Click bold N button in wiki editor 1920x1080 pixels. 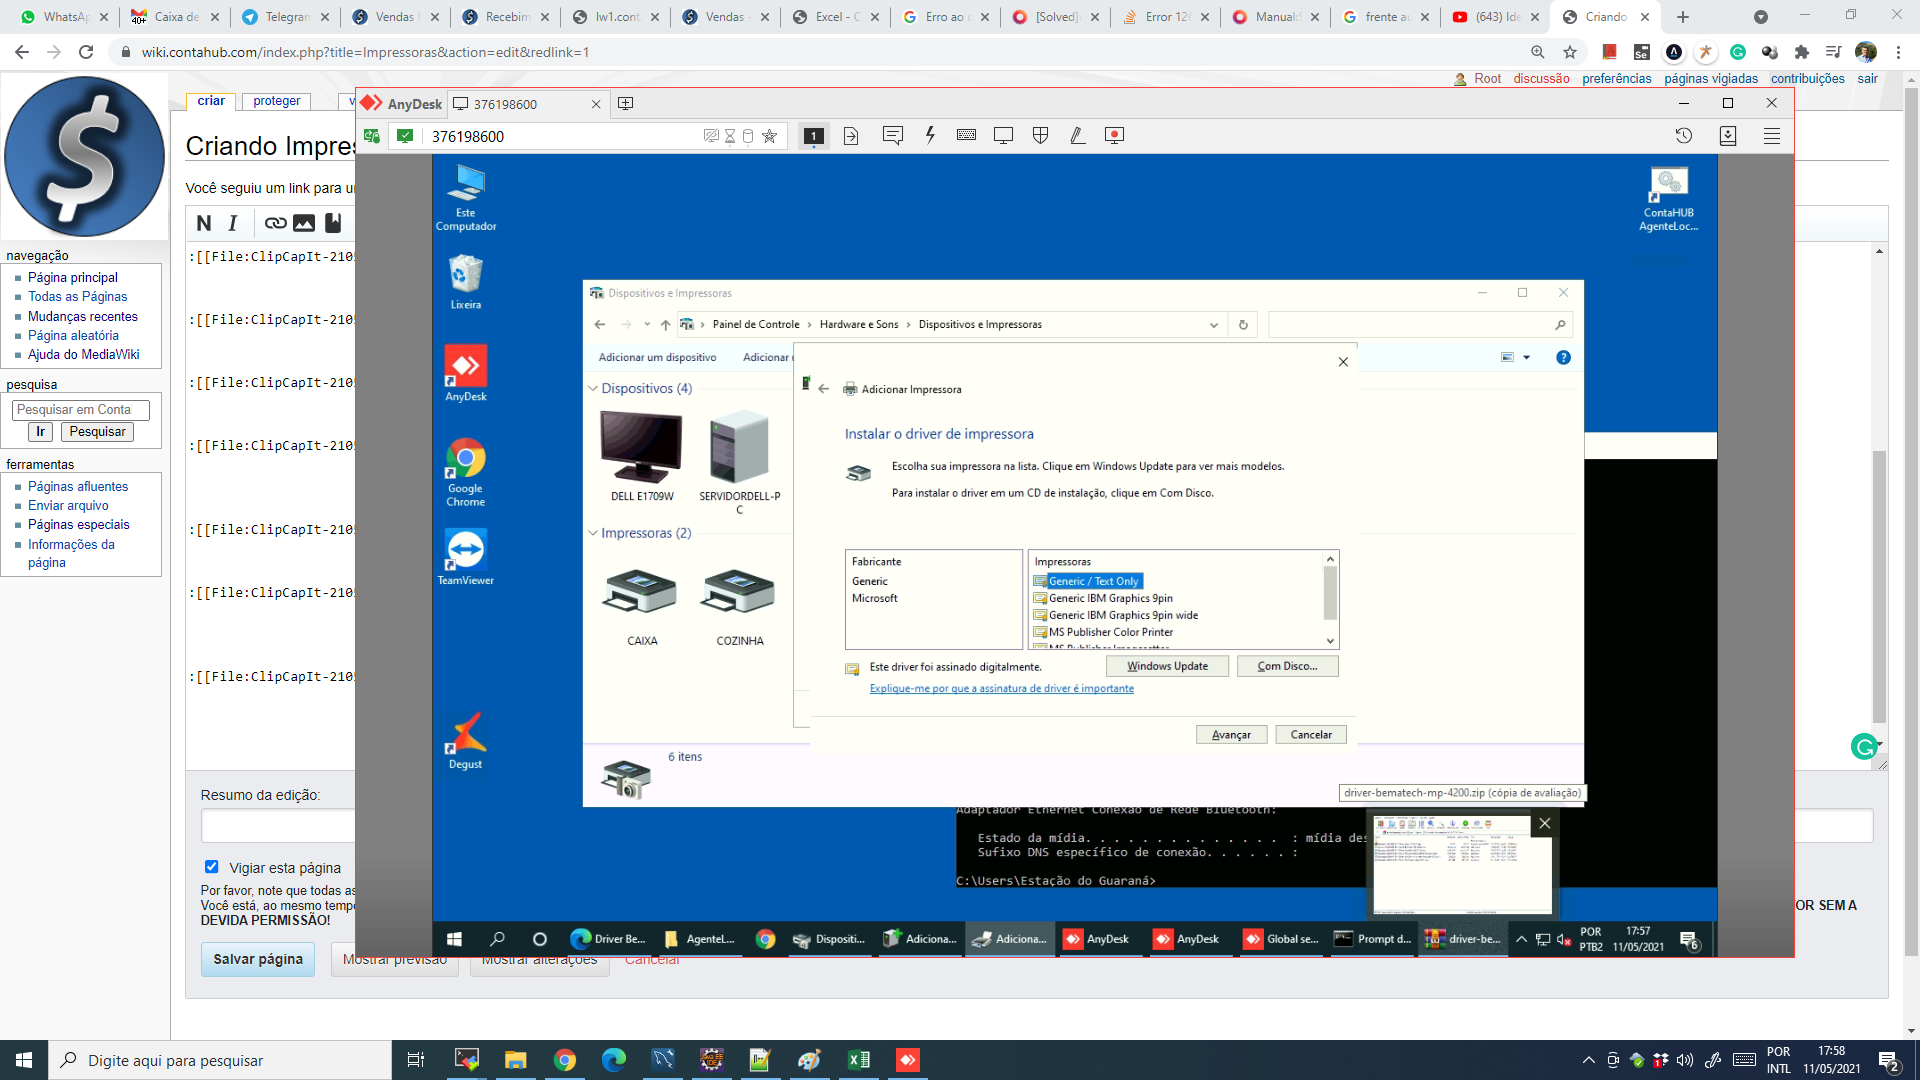pyautogui.click(x=204, y=223)
